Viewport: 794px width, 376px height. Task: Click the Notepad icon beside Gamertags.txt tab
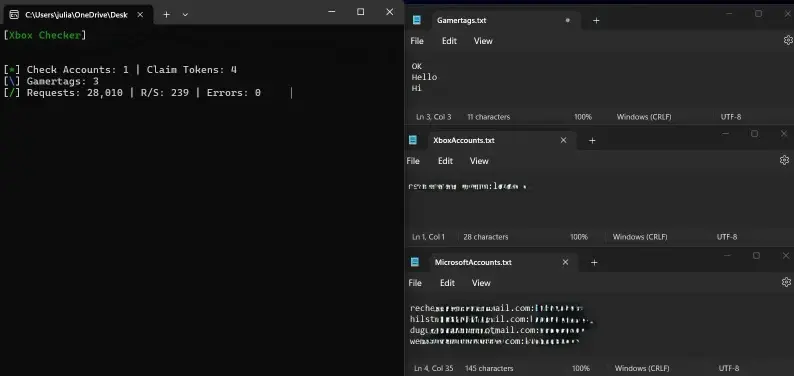(417, 20)
